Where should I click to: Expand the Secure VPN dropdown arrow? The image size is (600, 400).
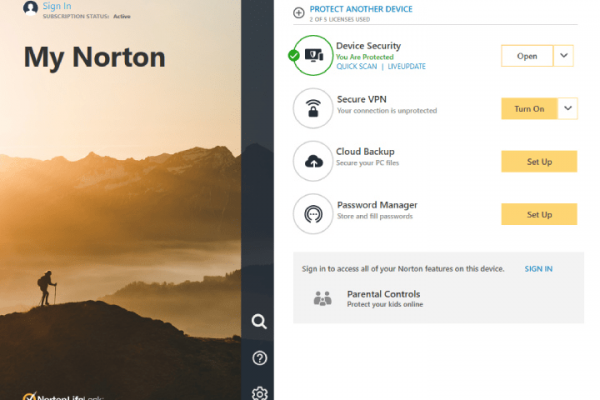coord(568,109)
